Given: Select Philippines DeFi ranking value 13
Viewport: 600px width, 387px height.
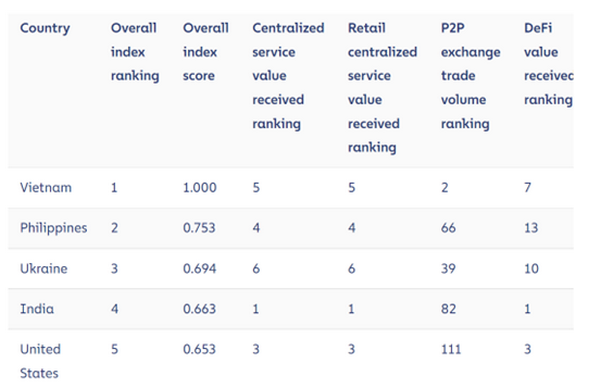Looking at the screenshot, I should click(531, 228).
